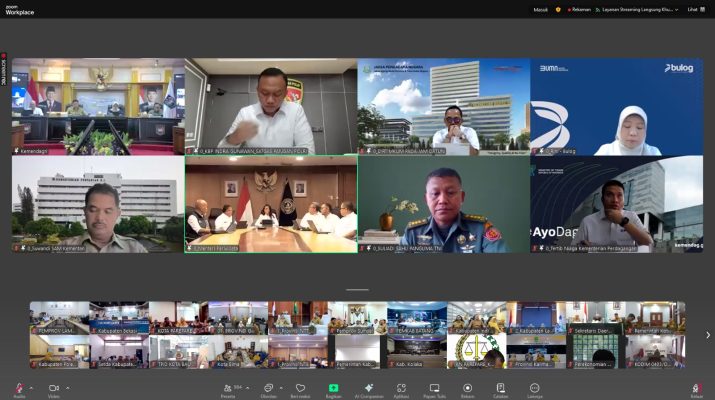Open the Aplikasi apps icon
Image resolution: width=715 pixels, height=400 pixels.
[x=400, y=387]
